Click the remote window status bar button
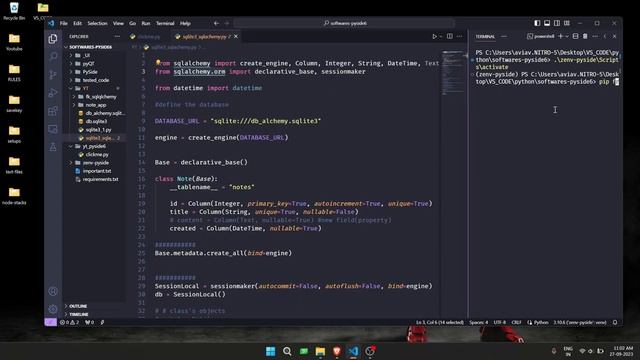Screen dimensions: 640x360 [50, 322]
